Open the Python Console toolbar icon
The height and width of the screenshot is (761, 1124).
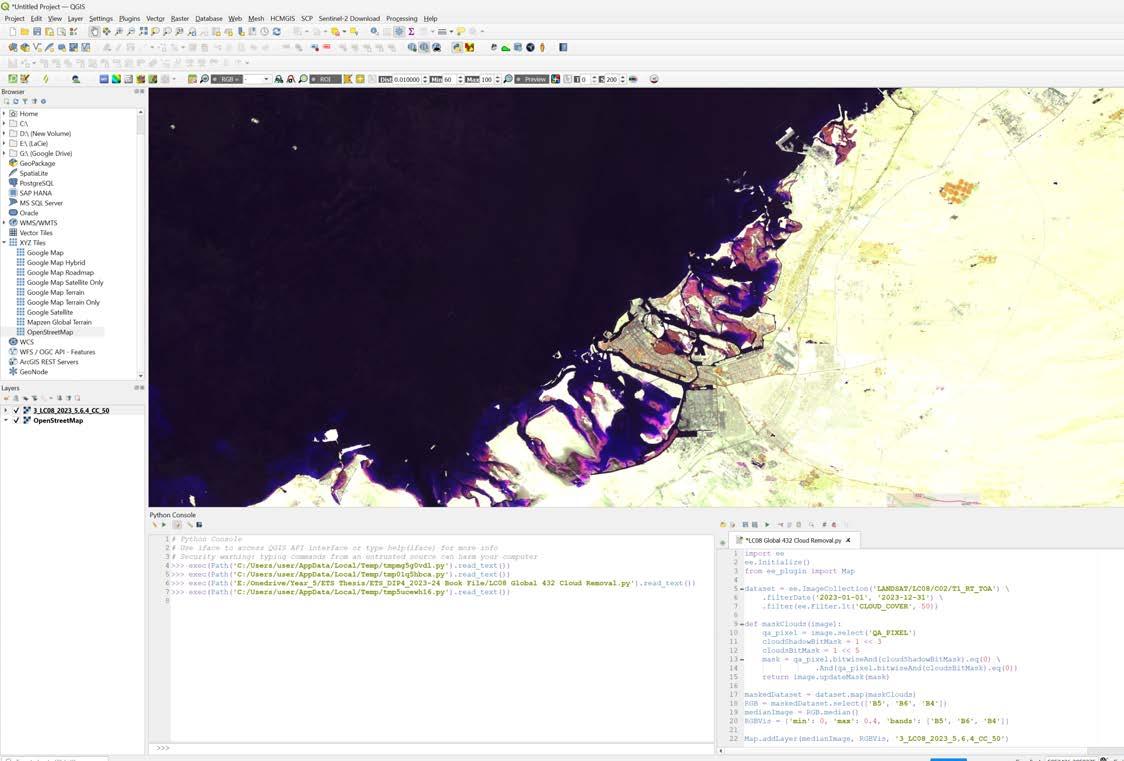pyautogui.click(x=457, y=47)
